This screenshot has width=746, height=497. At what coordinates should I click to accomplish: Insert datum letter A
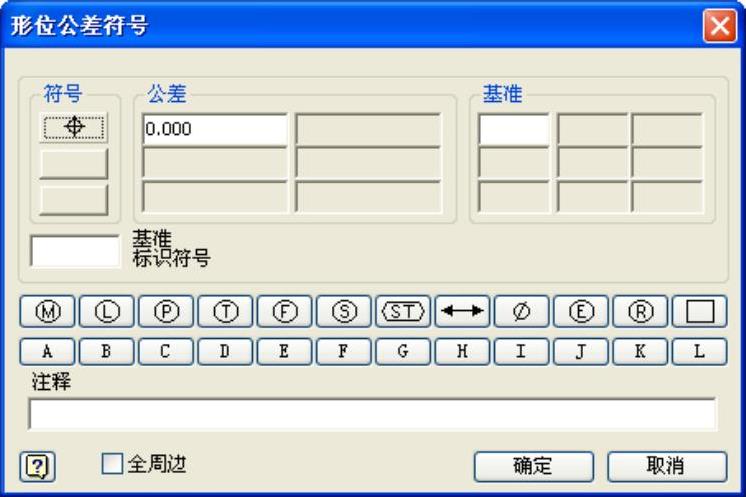tap(48, 351)
